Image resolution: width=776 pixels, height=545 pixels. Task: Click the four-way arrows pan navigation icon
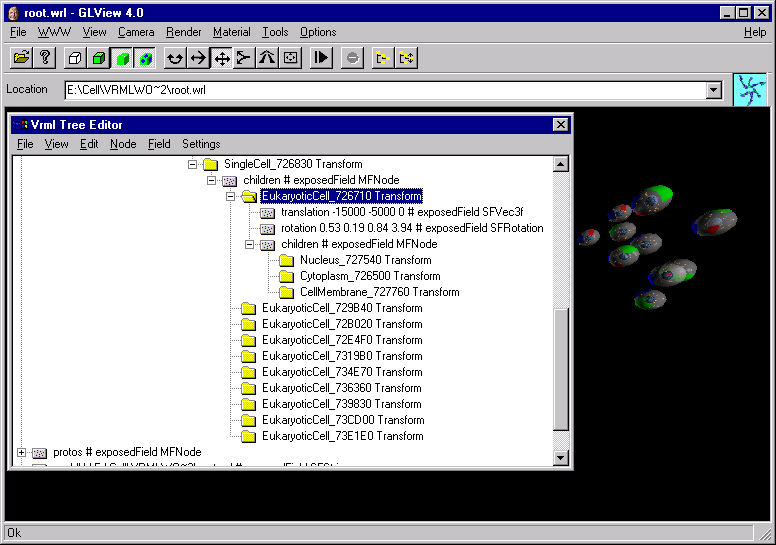click(x=221, y=58)
